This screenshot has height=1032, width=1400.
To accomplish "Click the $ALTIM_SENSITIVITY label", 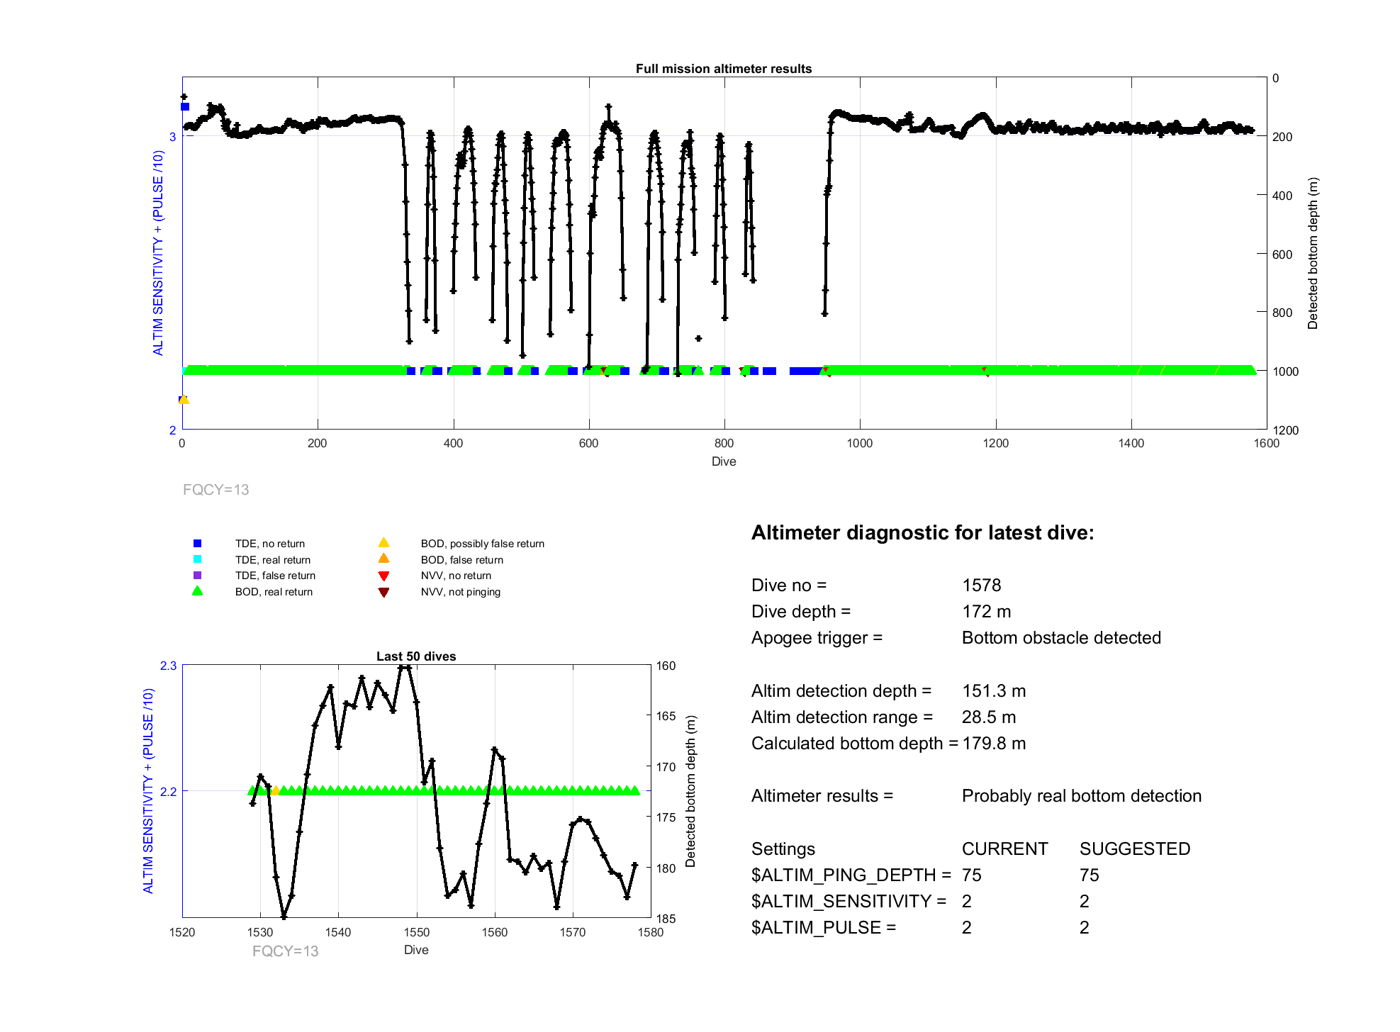I will coord(848,902).
